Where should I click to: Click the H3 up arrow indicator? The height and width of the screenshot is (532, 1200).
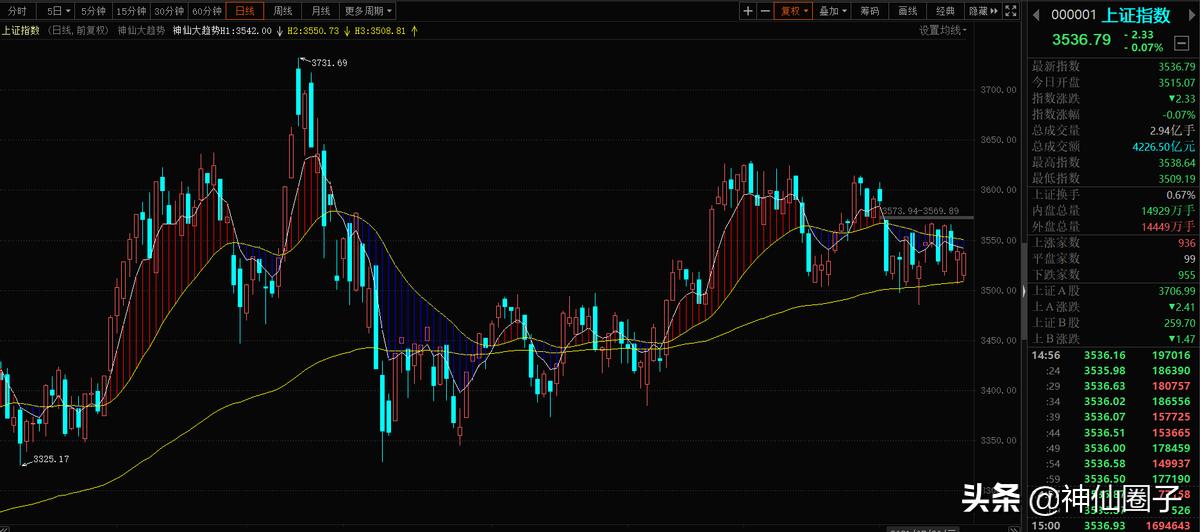(x=413, y=31)
